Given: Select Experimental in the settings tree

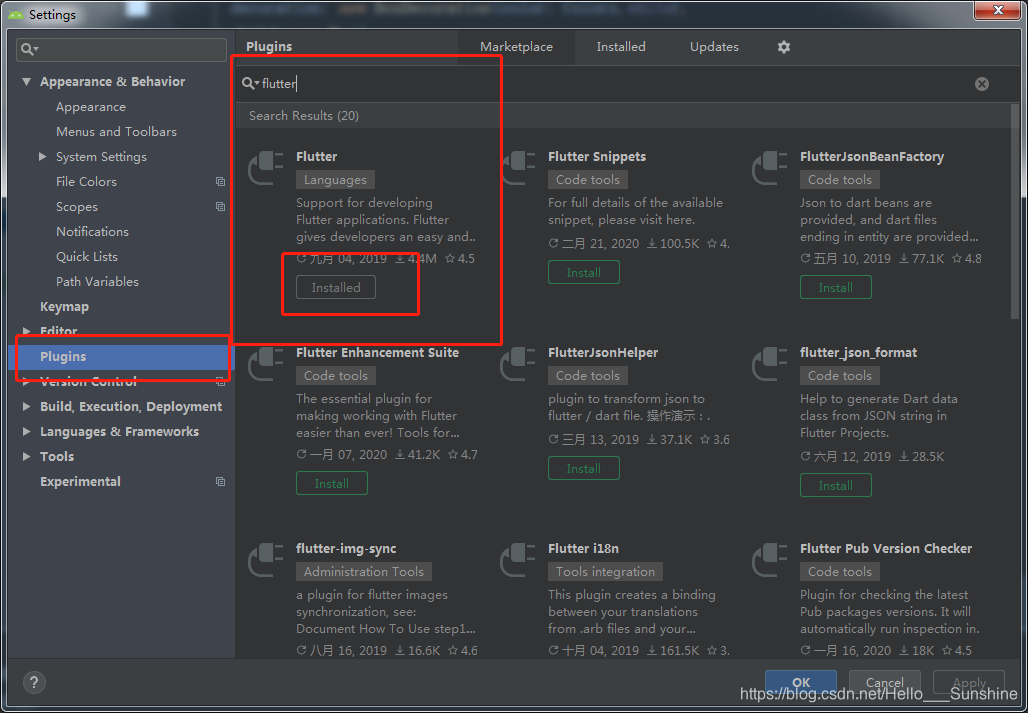Looking at the screenshot, I should [x=80, y=482].
